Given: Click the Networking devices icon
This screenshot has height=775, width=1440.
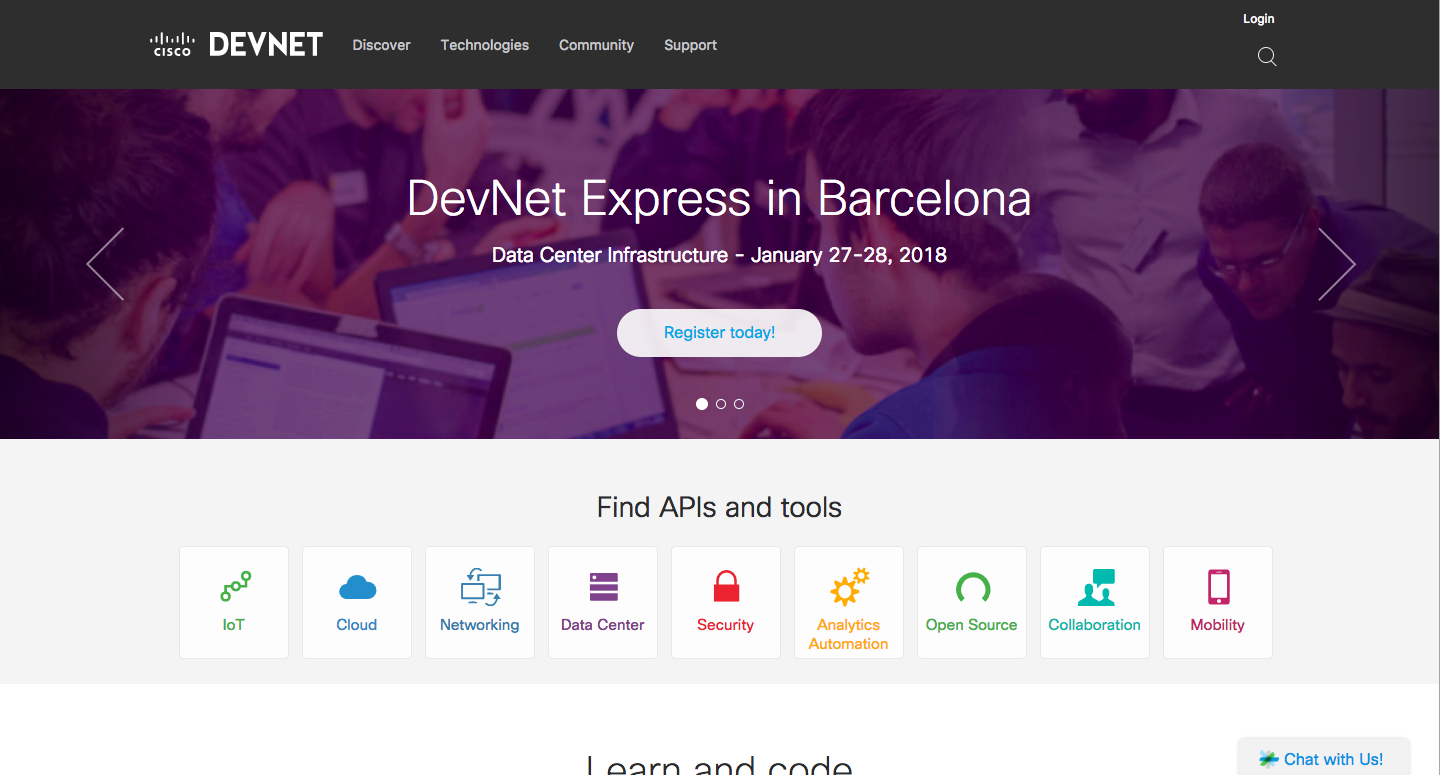Looking at the screenshot, I should pos(481,587).
